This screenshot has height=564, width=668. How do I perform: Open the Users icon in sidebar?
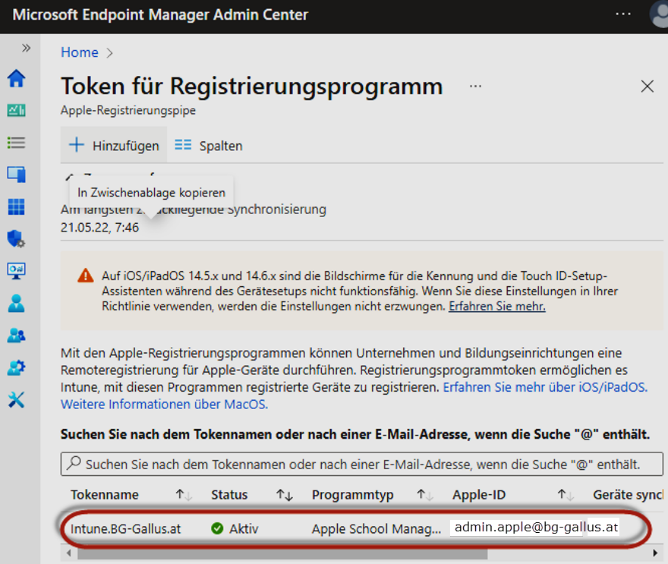(x=16, y=303)
